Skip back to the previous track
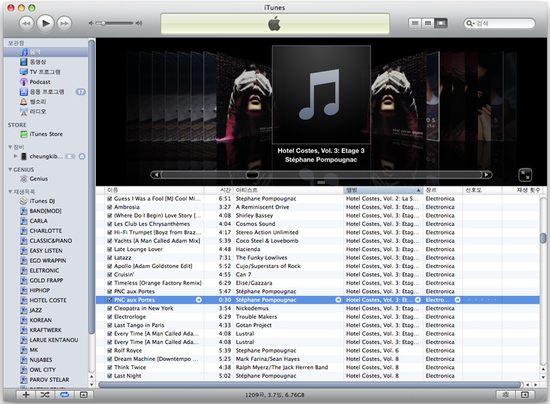Screen dimensions: 550x404 (x=26, y=23)
